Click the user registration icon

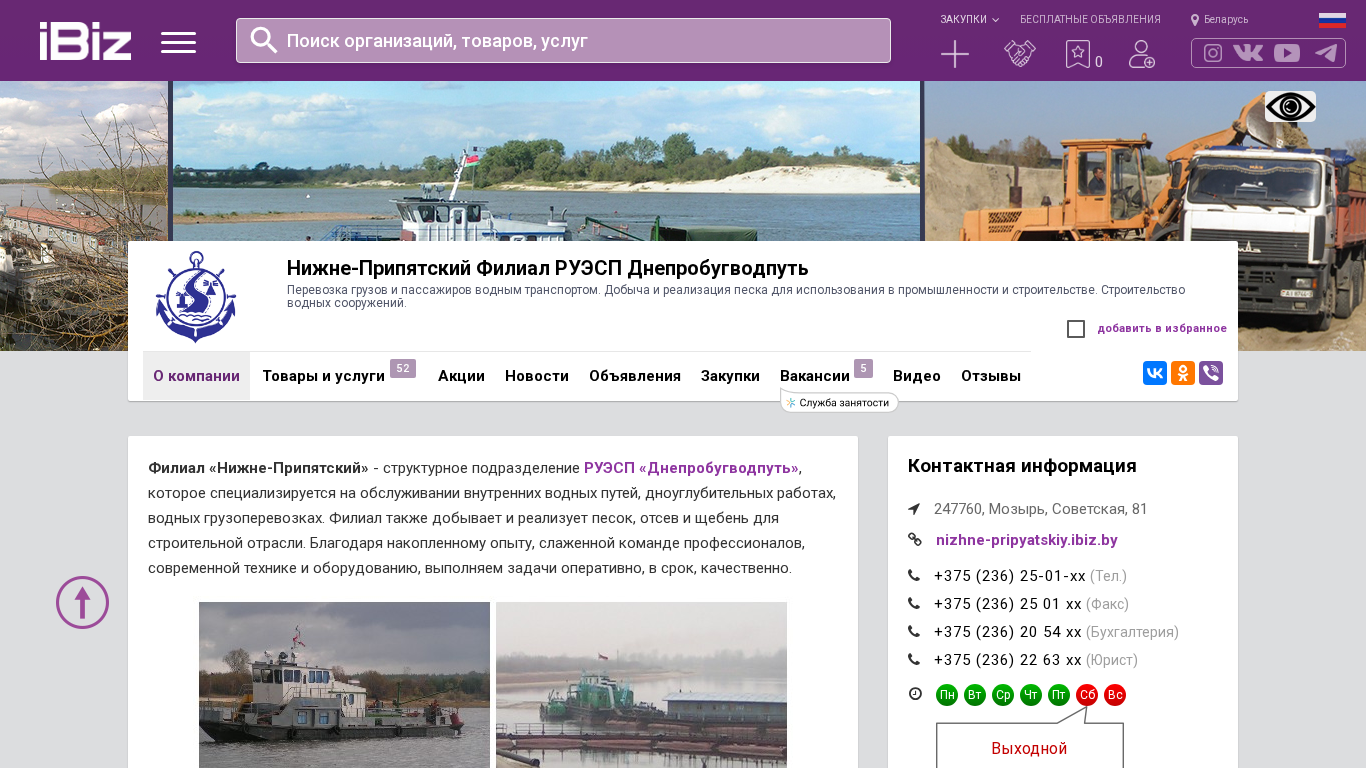point(1142,54)
